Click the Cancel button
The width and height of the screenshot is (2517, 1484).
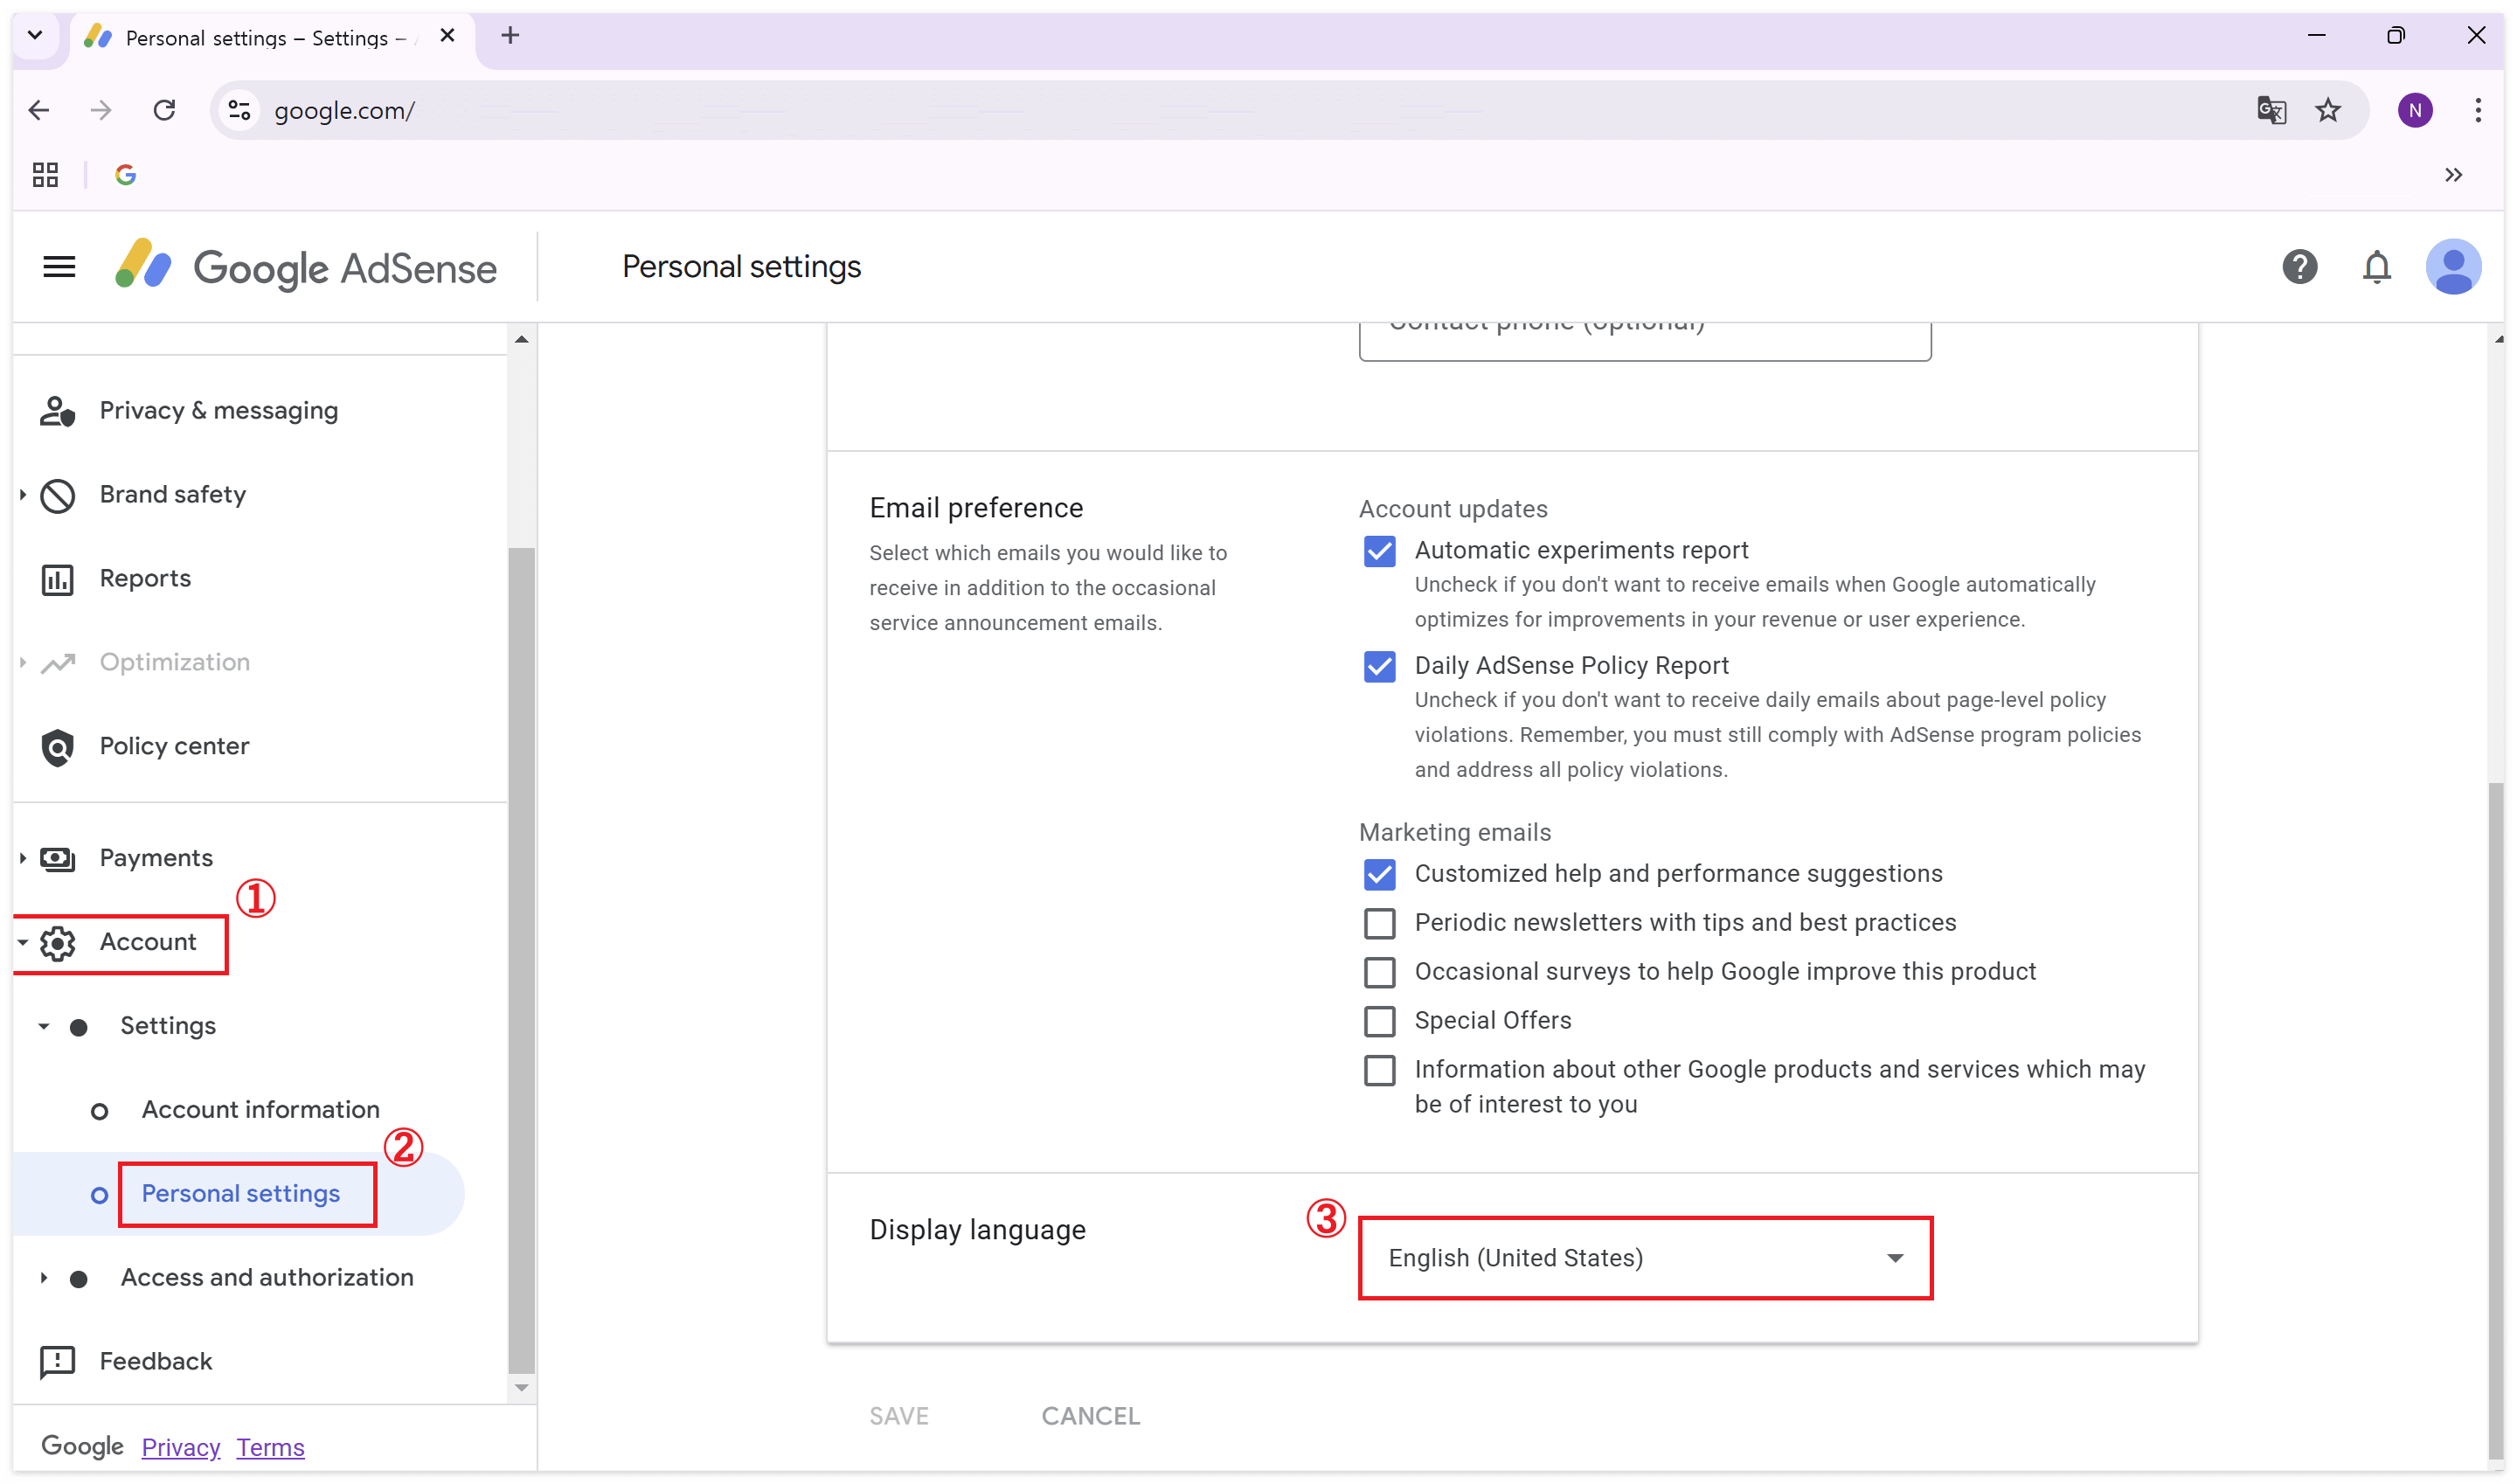[1090, 1416]
